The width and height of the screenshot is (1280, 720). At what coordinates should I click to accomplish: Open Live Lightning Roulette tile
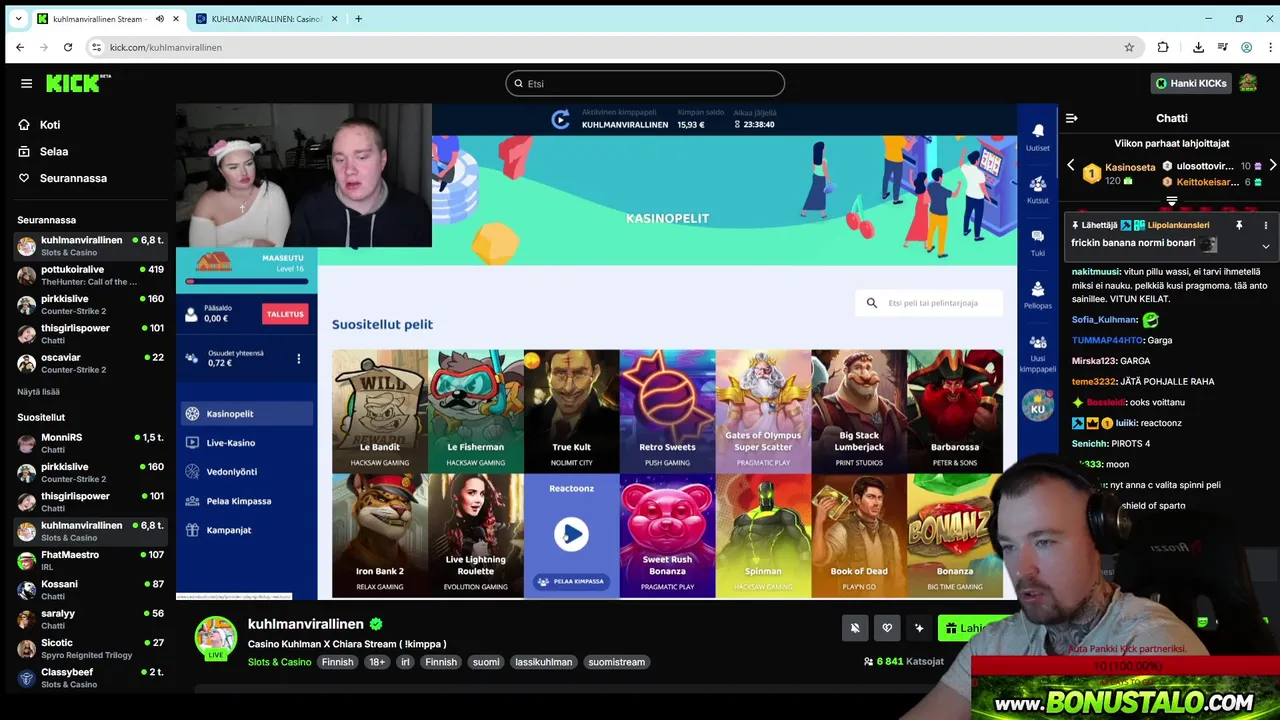[x=476, y=535]
